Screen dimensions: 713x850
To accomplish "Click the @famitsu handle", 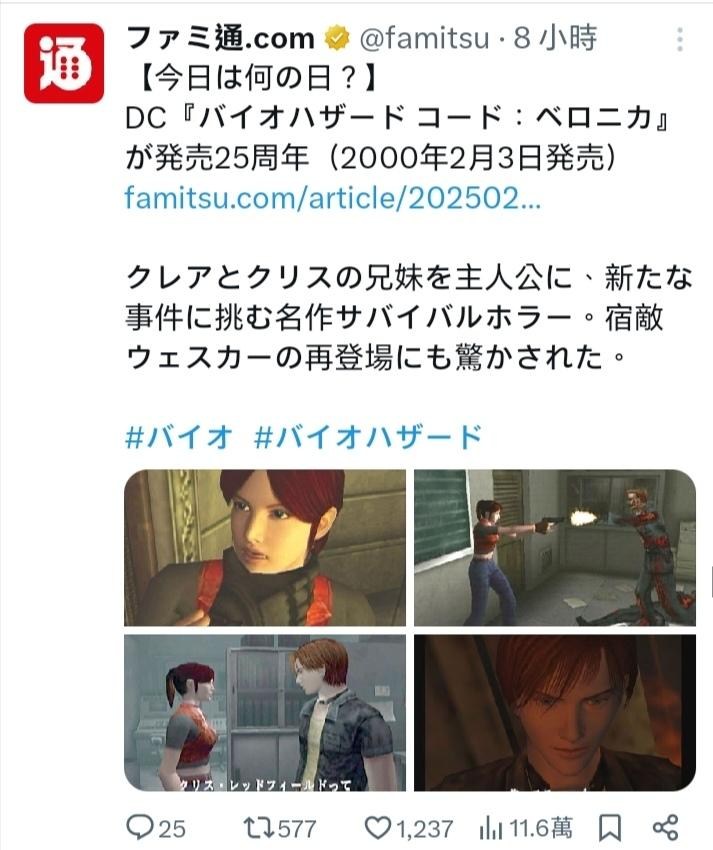I will point(424,38).
